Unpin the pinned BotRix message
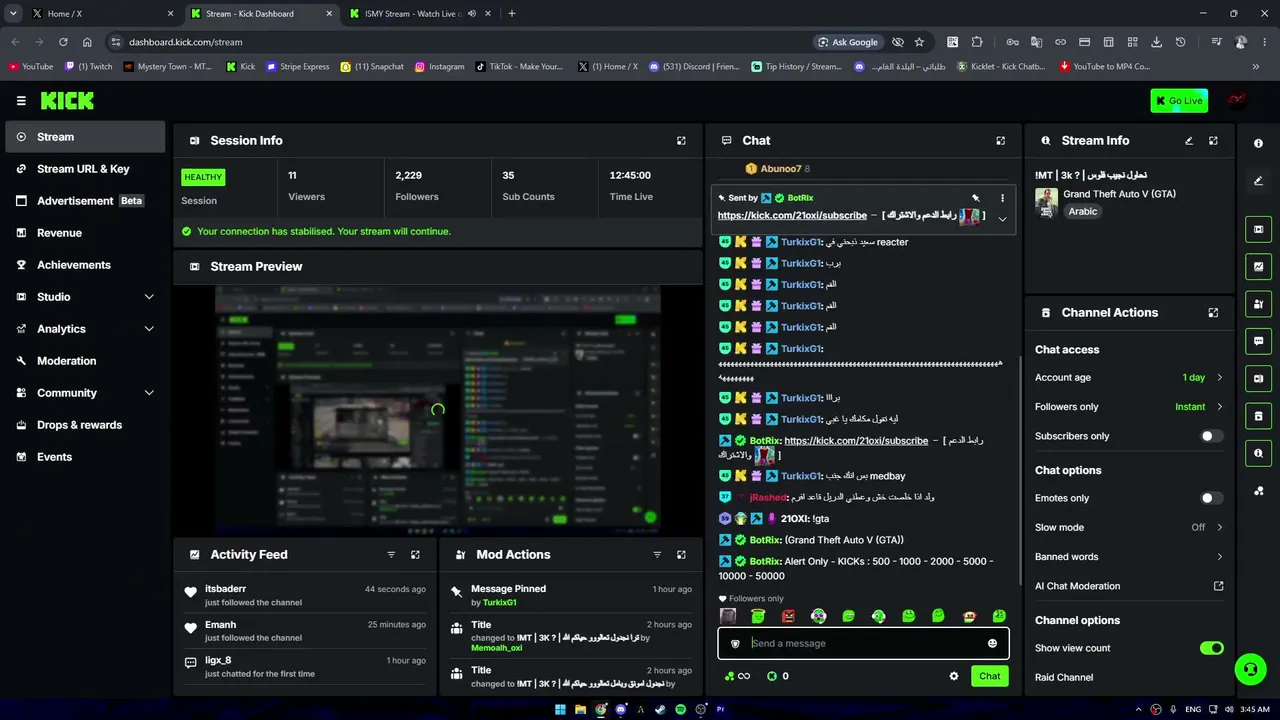This screenshot has width=1280, height=720. tap(976, 198)
